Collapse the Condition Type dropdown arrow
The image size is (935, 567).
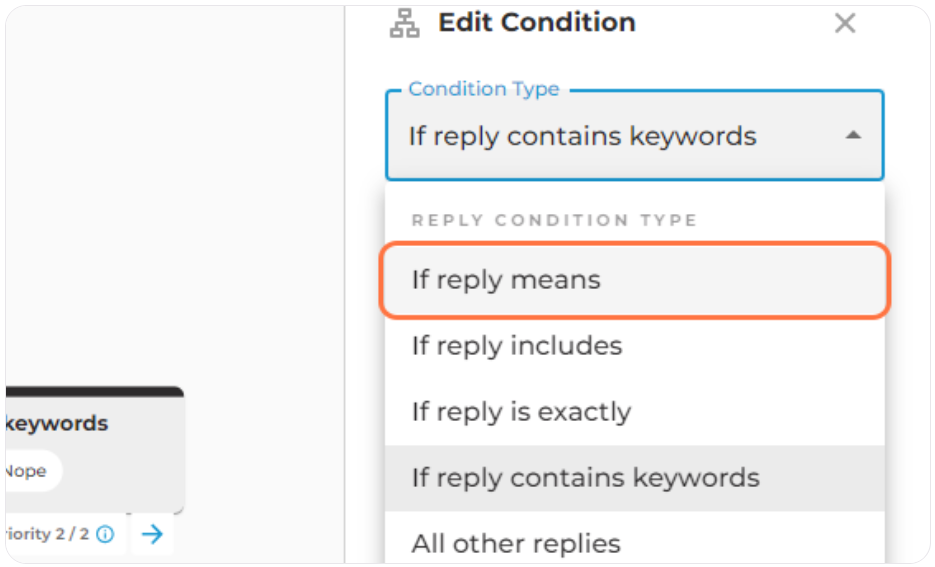853,135
